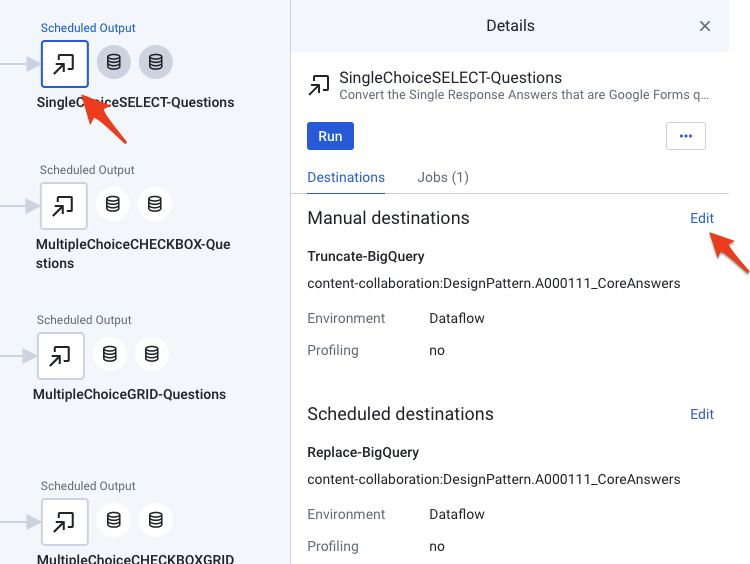Viewport: 750px width, 564px height.
Task: Select the MultipleChoiceCHECKBOXGRID output node icon
Action: (x=64, y=521)
